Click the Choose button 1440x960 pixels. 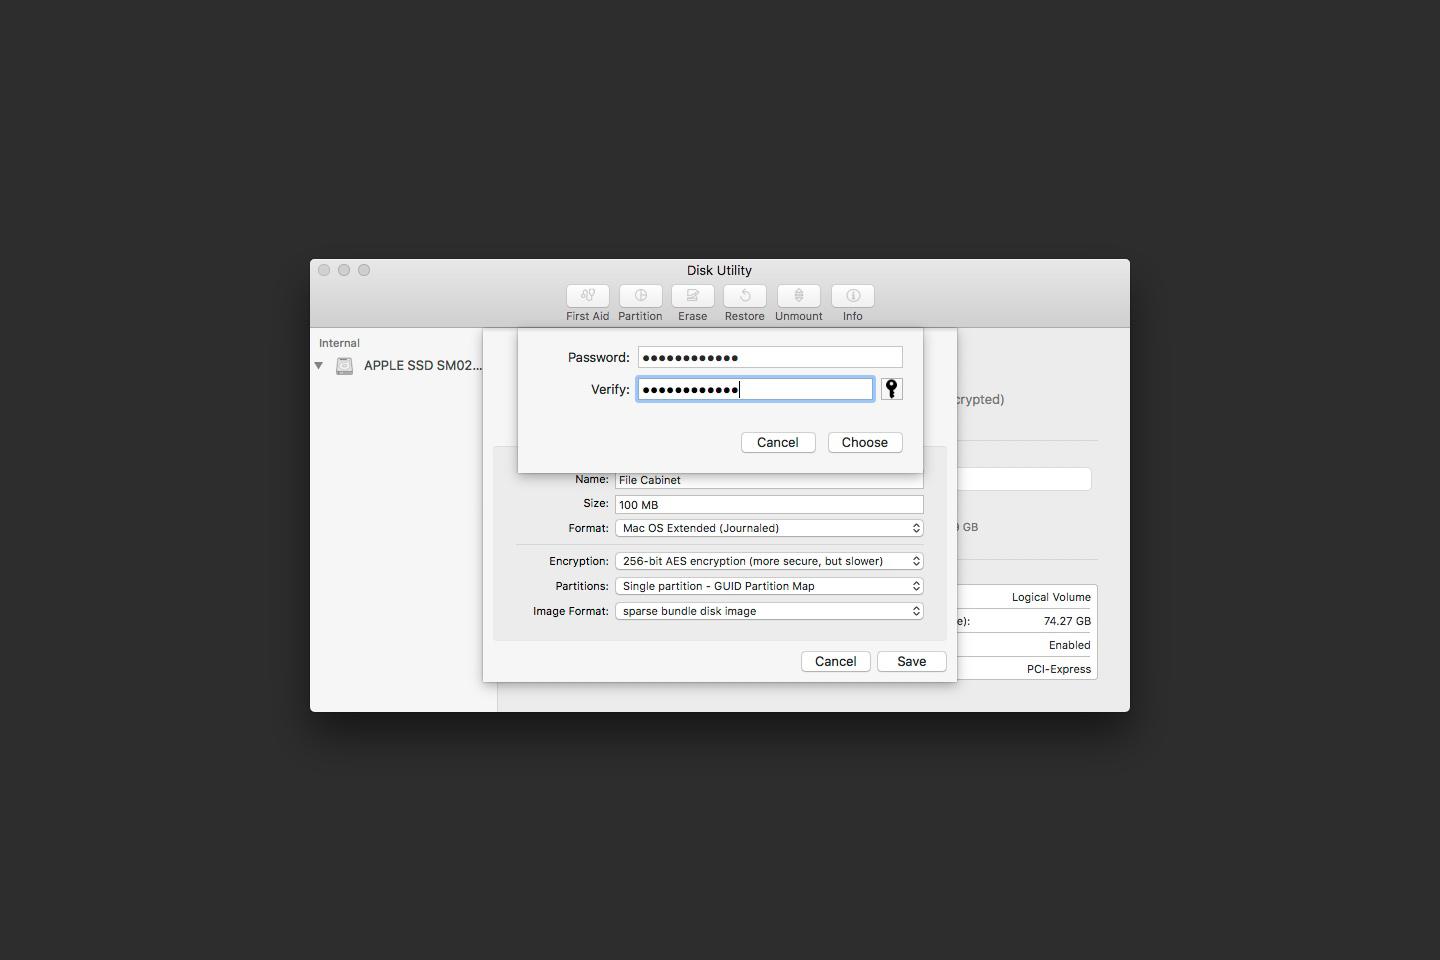(864, 442)
